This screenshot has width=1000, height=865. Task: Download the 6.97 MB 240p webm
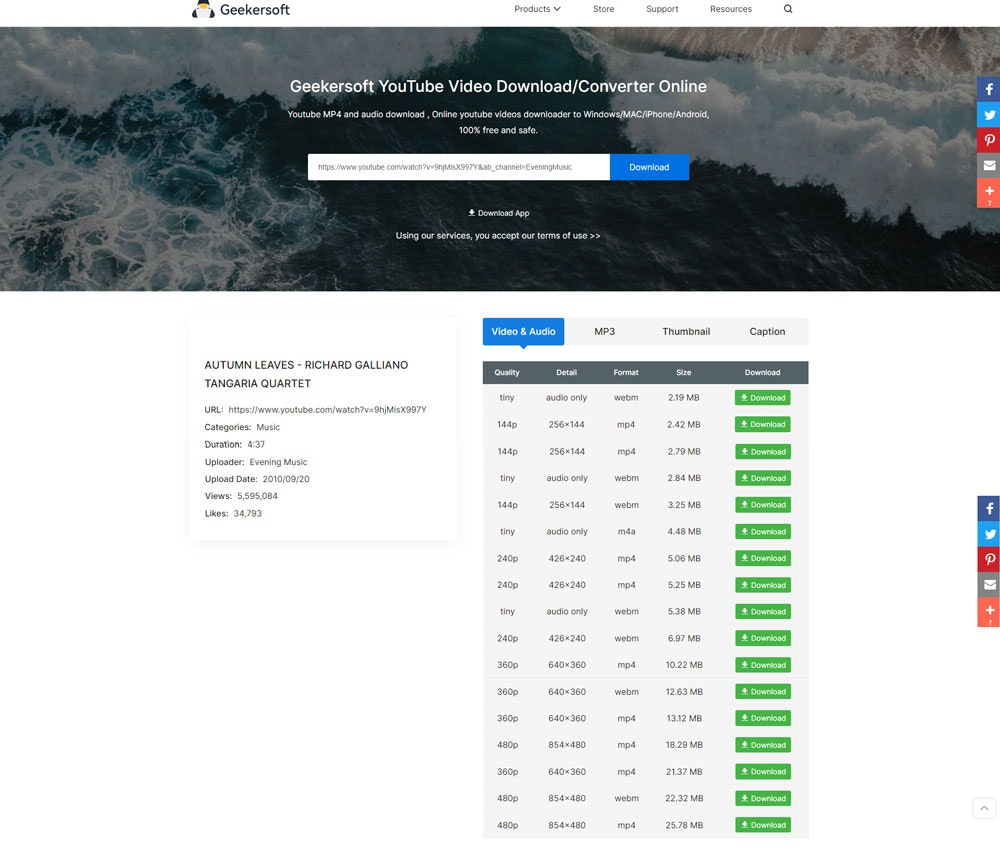pyautogui.click(x=763, y=638)
